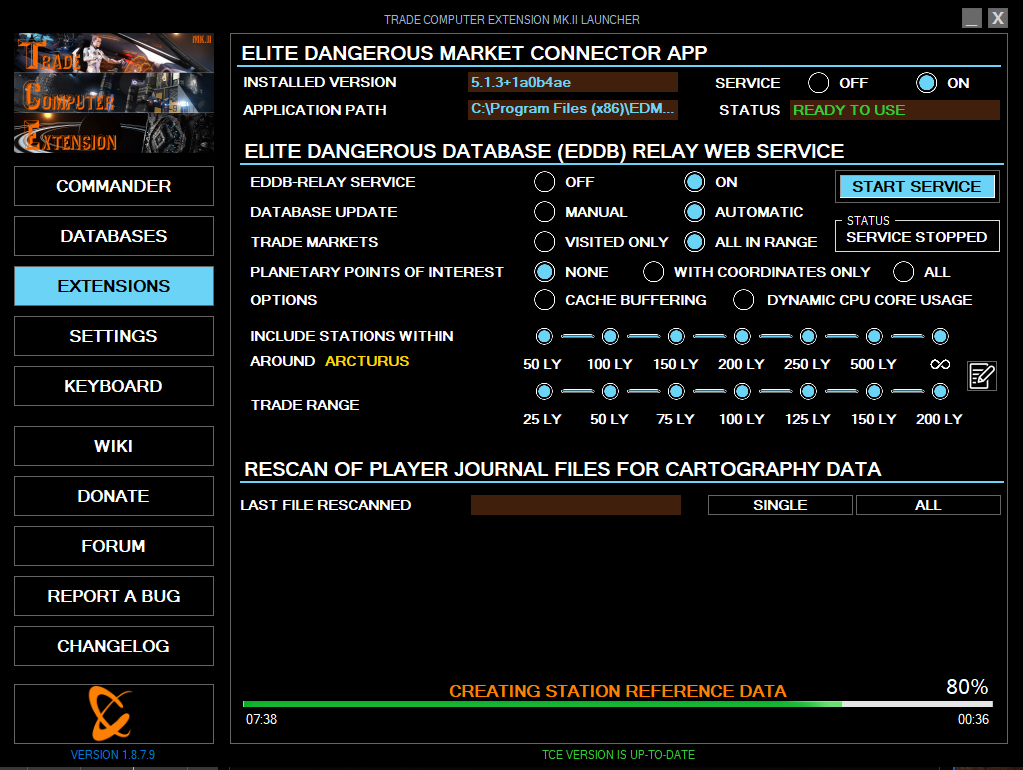Click the Last File Rescanned field
The width and height of the screenshot is (1023, 770).
(x=575, y=505)
